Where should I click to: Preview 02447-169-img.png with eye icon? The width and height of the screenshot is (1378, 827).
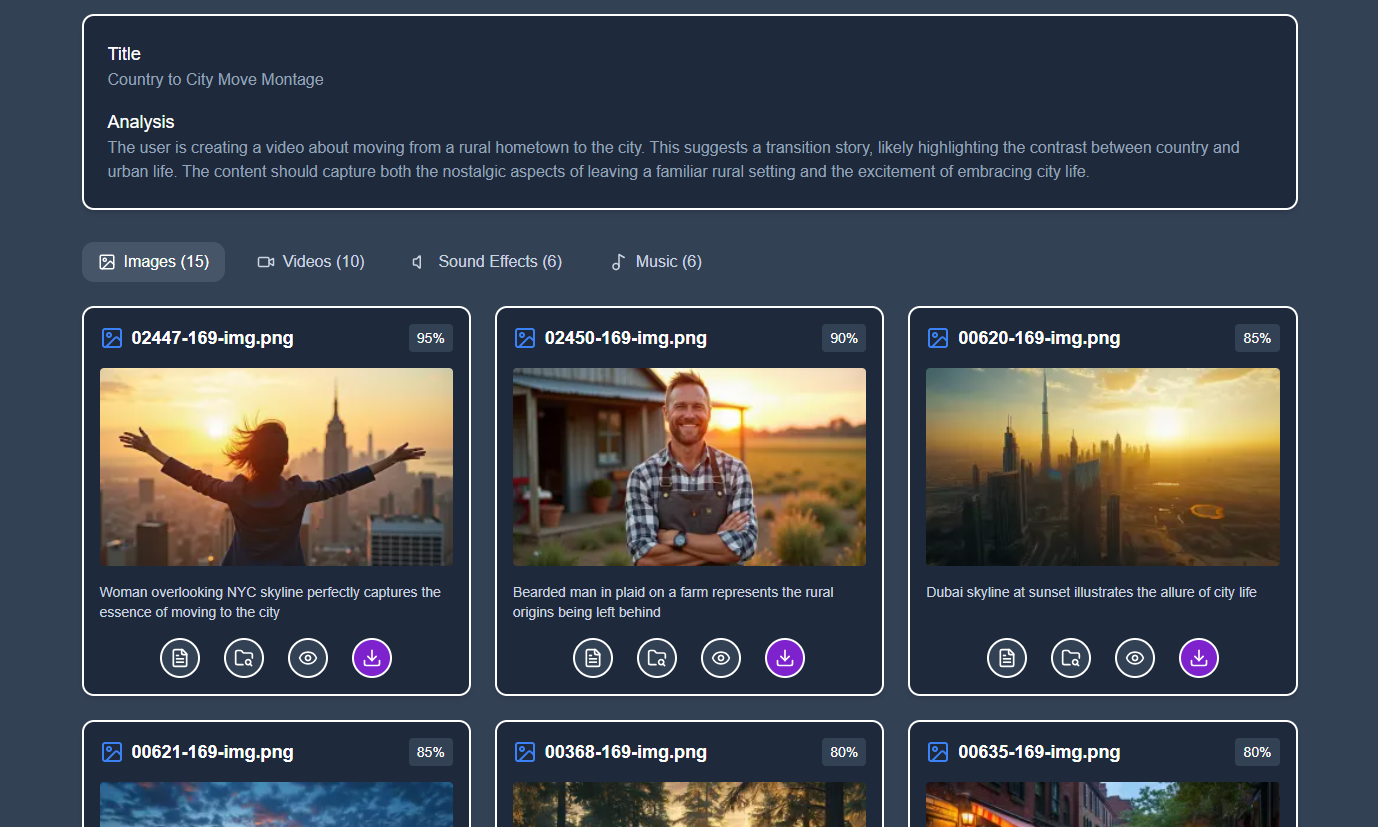pyautogui.click(x=308, y=658)
